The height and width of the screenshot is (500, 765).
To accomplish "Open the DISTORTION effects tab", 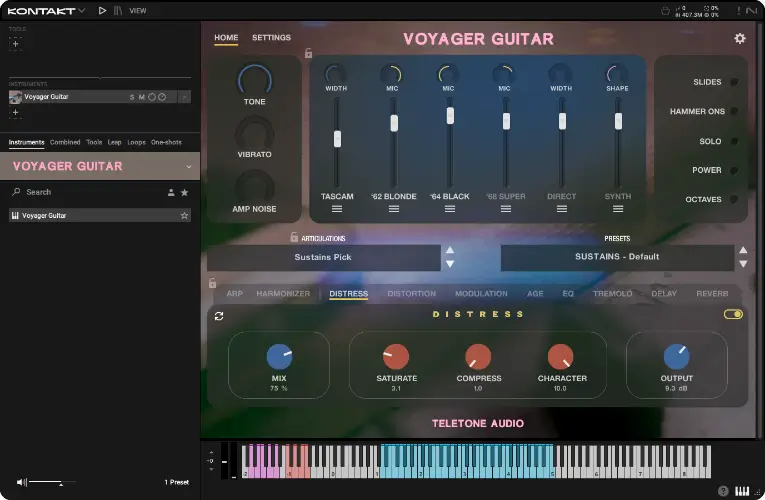I will tap(411, 294).
